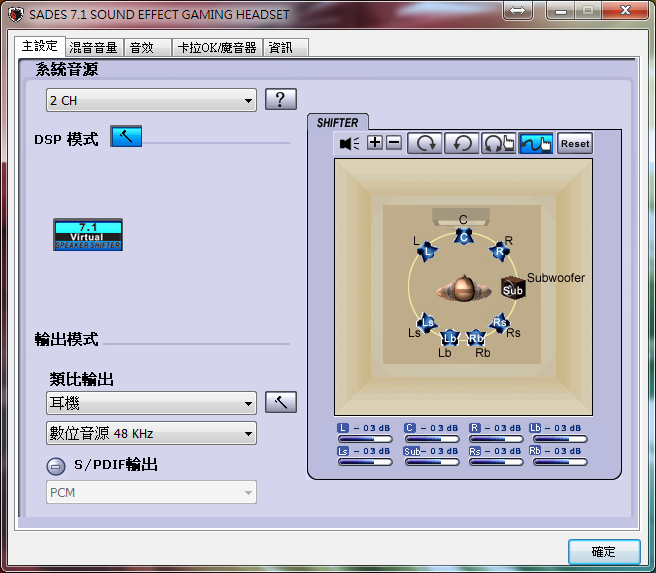Select the Center speaker in the room
This screenshot has width=656, height=573.
(x=464, y=237)
